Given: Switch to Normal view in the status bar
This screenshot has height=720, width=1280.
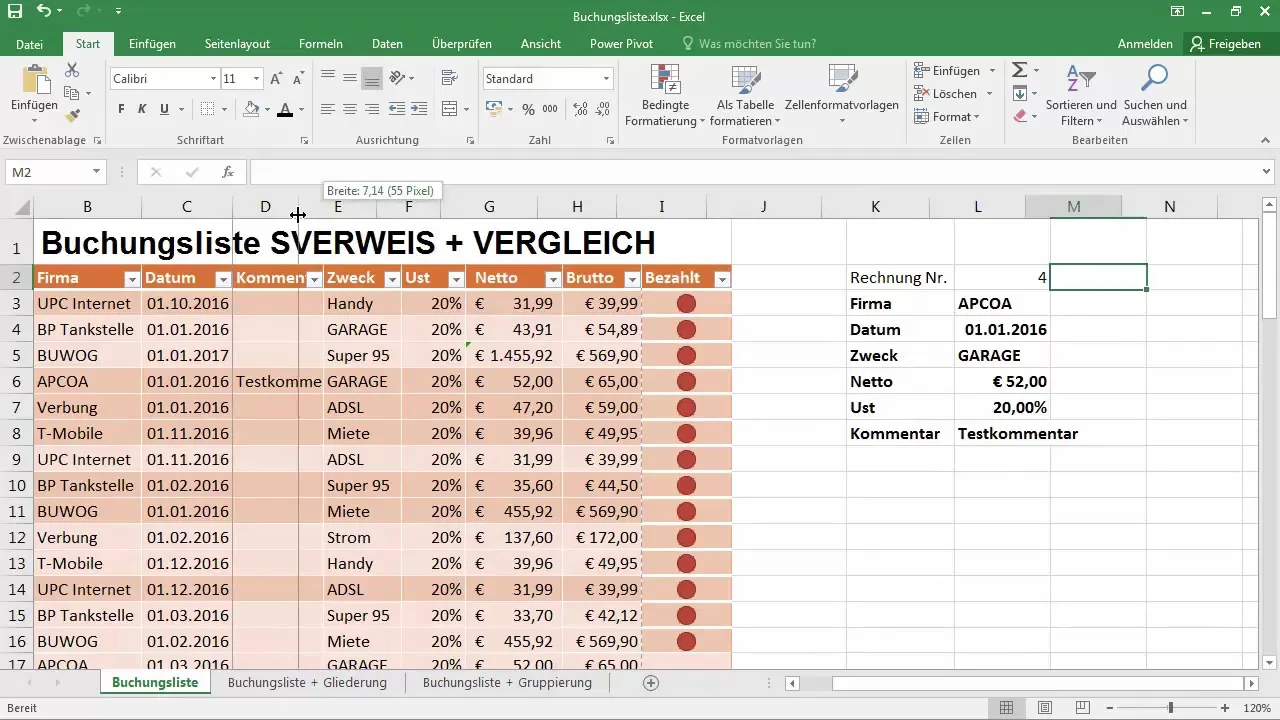Looking at the screenshot, I should (1007, 708).
